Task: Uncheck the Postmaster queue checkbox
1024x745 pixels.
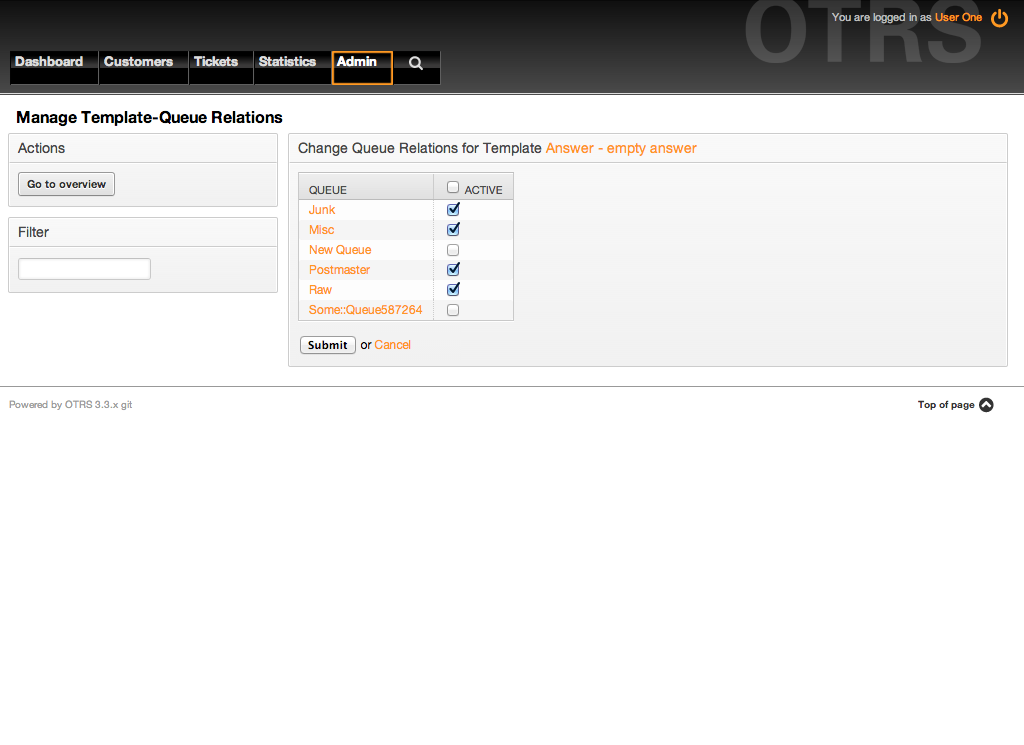Action: [x=453, y=270]
